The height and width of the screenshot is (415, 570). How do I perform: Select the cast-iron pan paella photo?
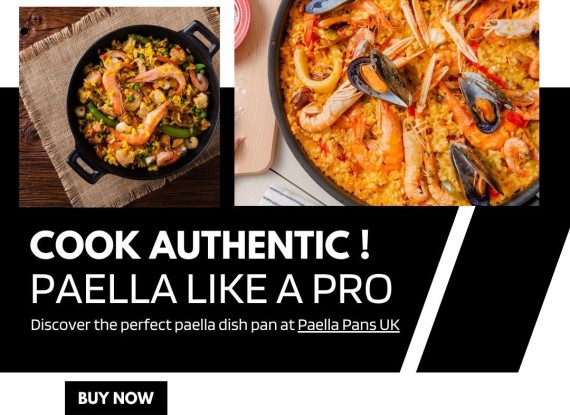tap(120, 107)
